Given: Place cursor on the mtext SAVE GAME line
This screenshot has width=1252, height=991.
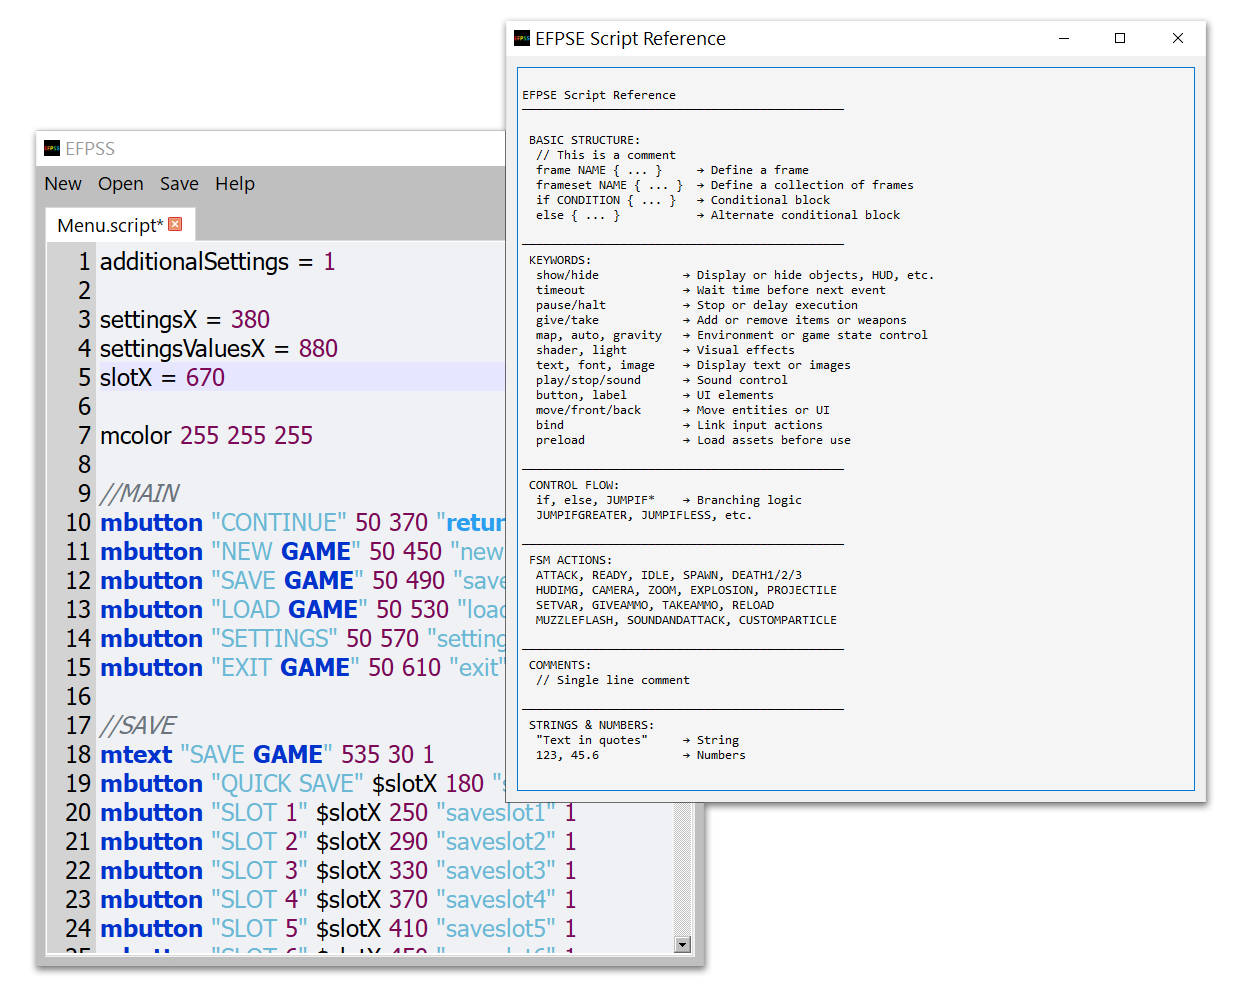Looking at the screenshot, I should click(x=266, y=755).
